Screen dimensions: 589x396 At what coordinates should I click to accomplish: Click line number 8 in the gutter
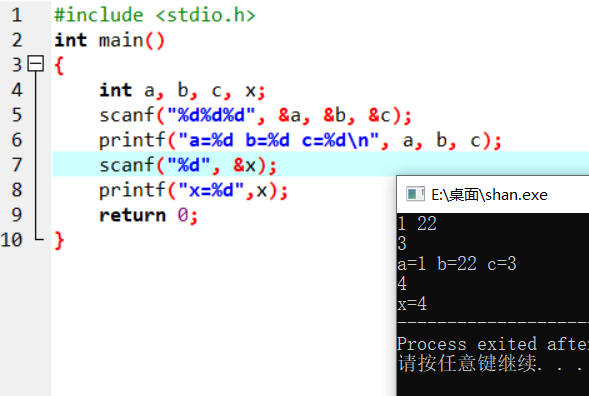tap(17, 190)
